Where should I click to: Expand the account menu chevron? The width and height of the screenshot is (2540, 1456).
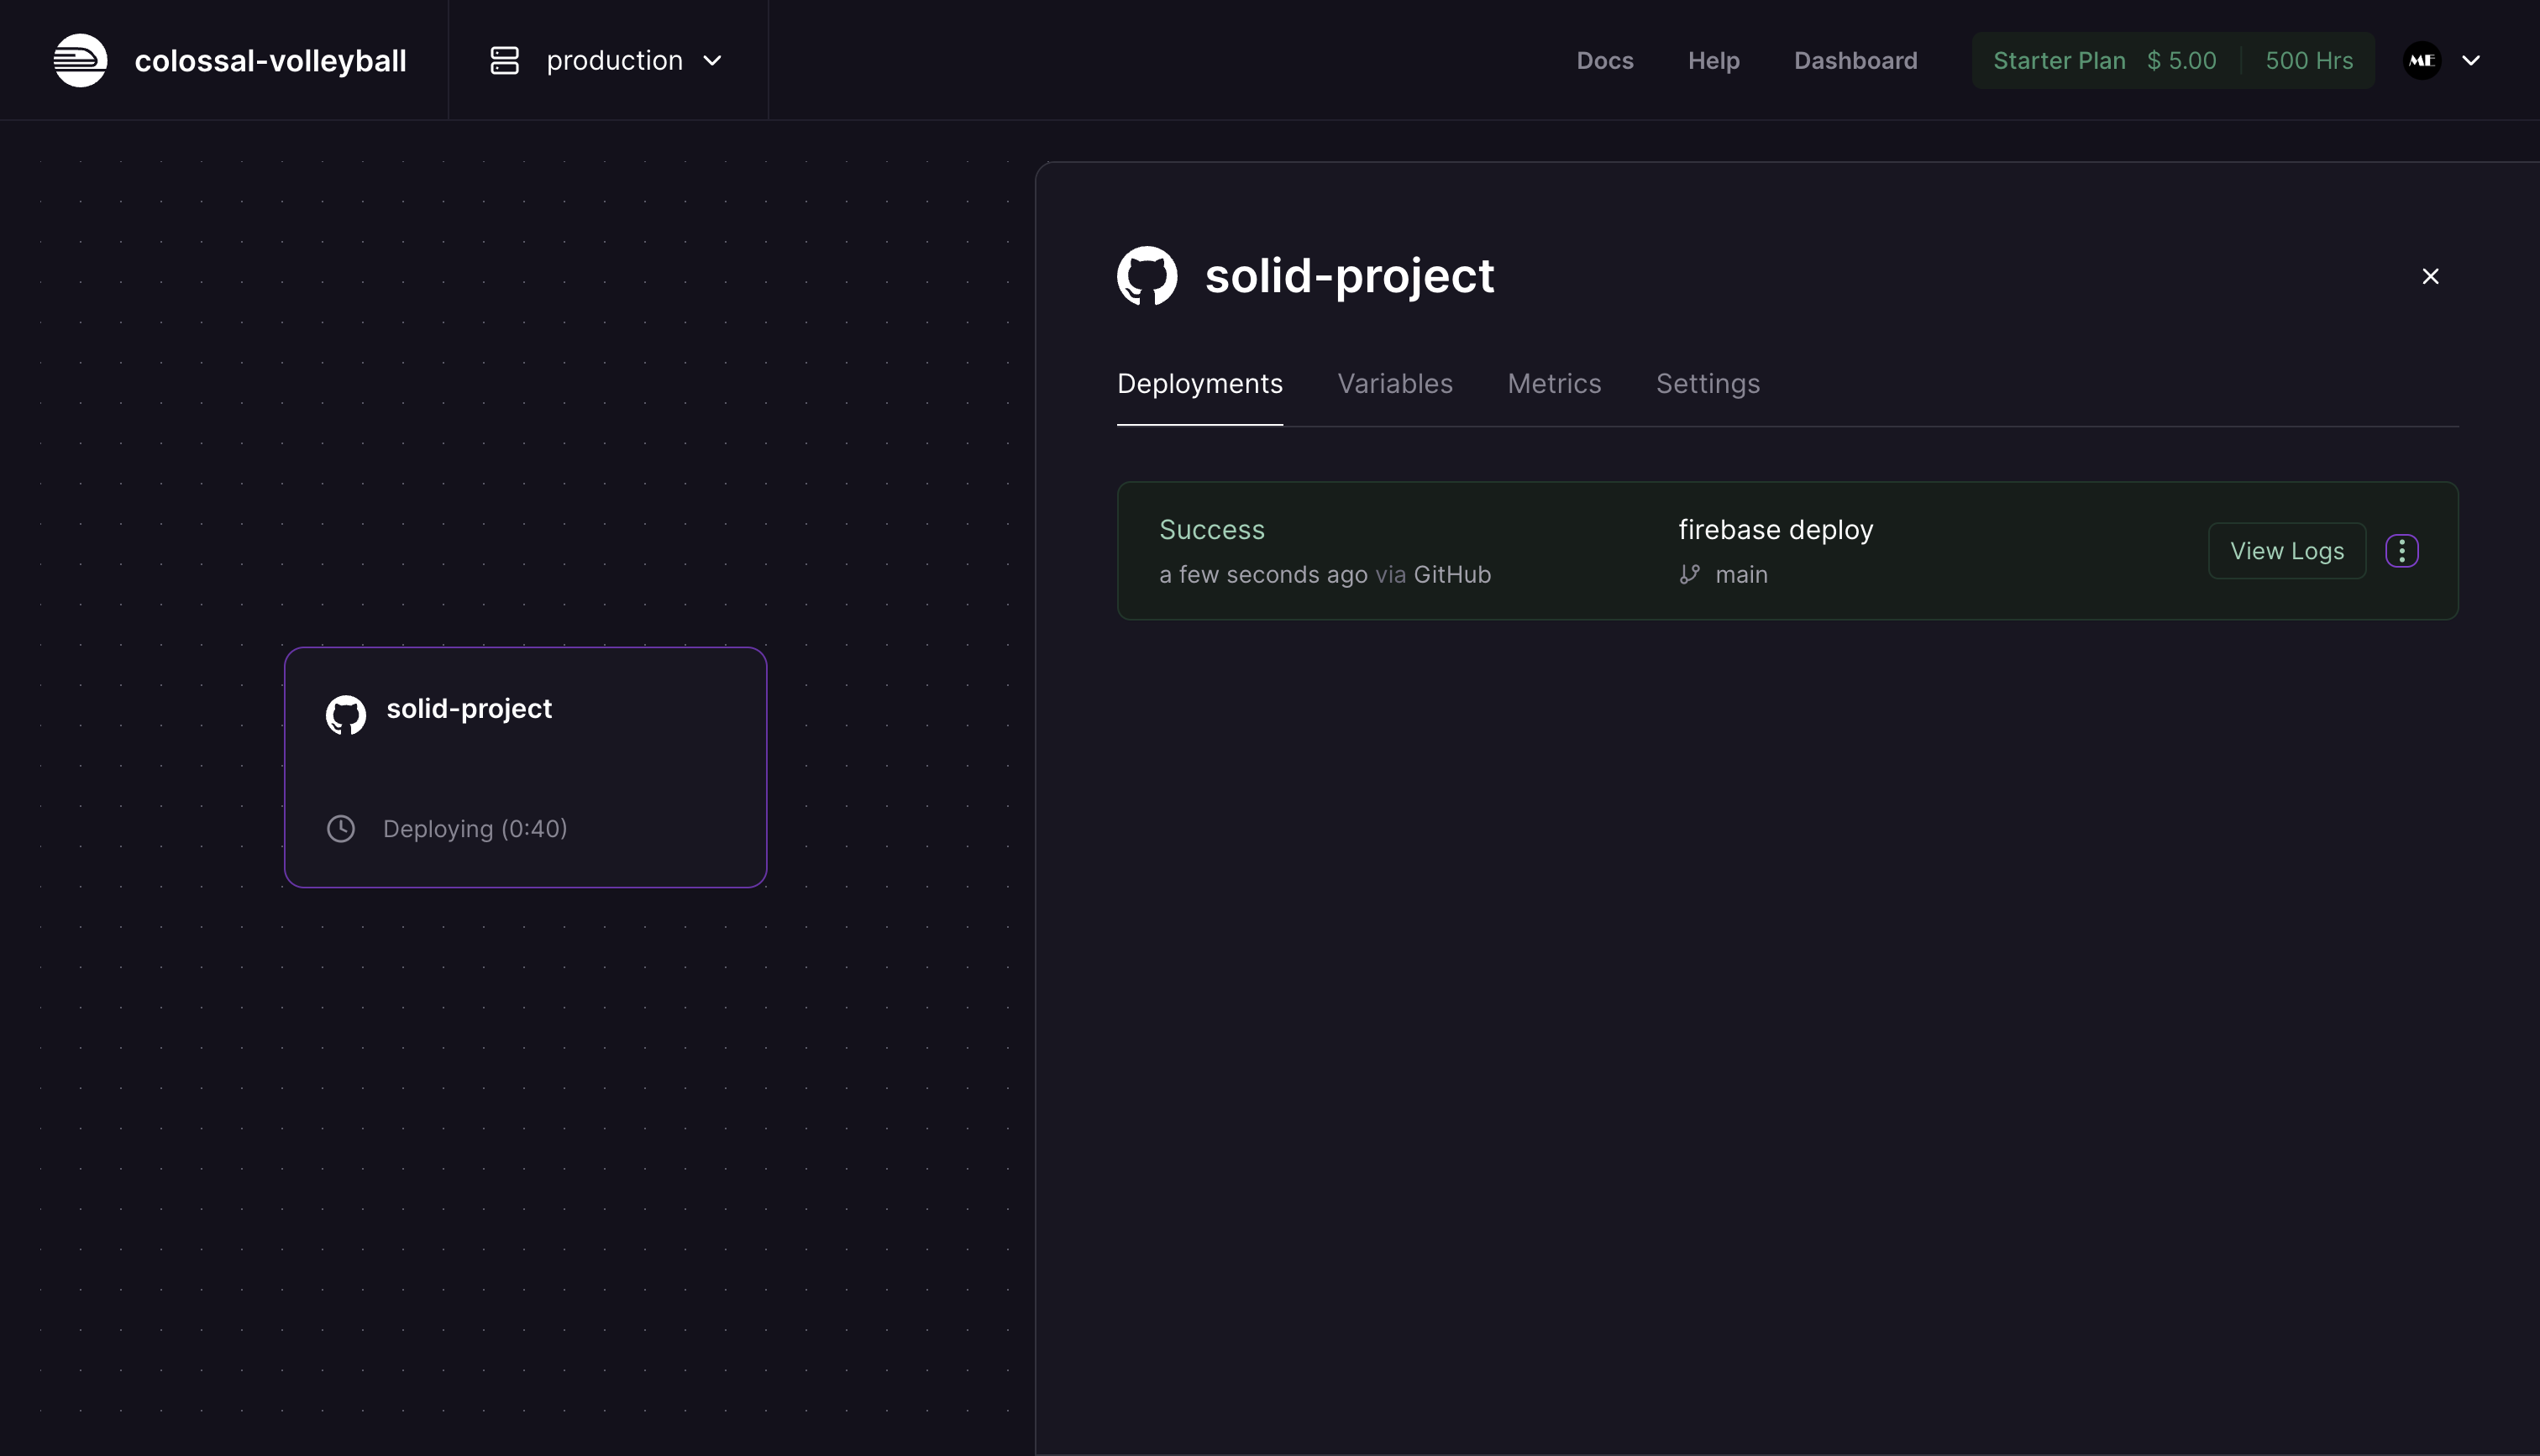pyautogui.click(x=2470, y=60)
